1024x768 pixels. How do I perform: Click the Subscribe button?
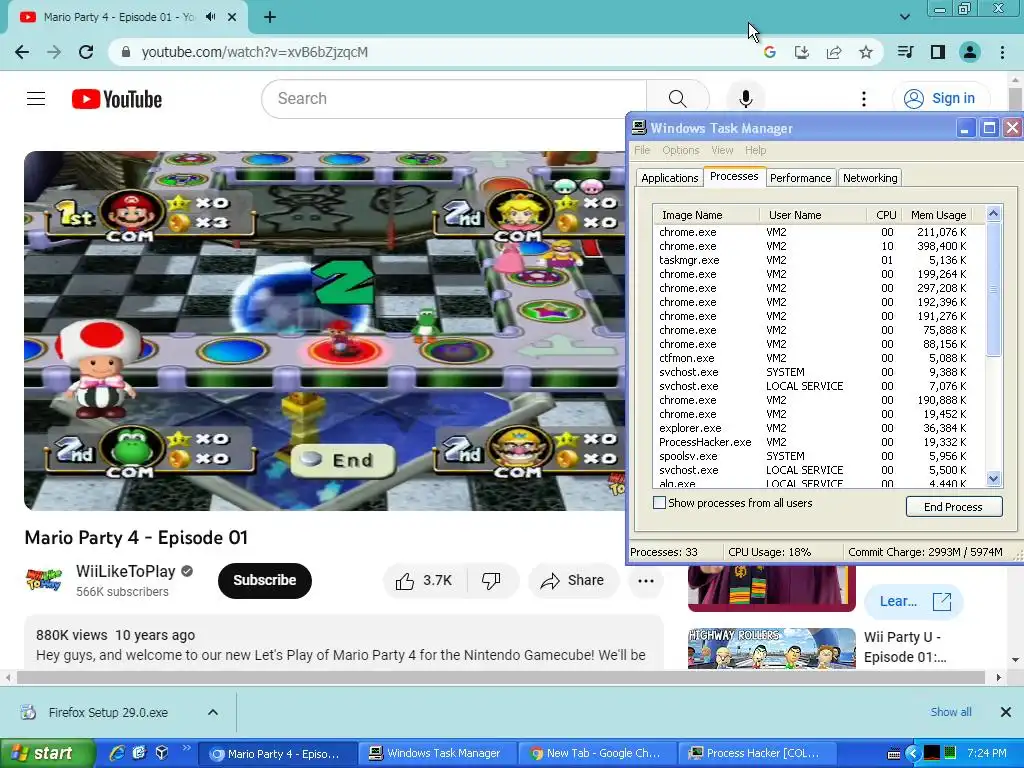click(x=264, y=581)
